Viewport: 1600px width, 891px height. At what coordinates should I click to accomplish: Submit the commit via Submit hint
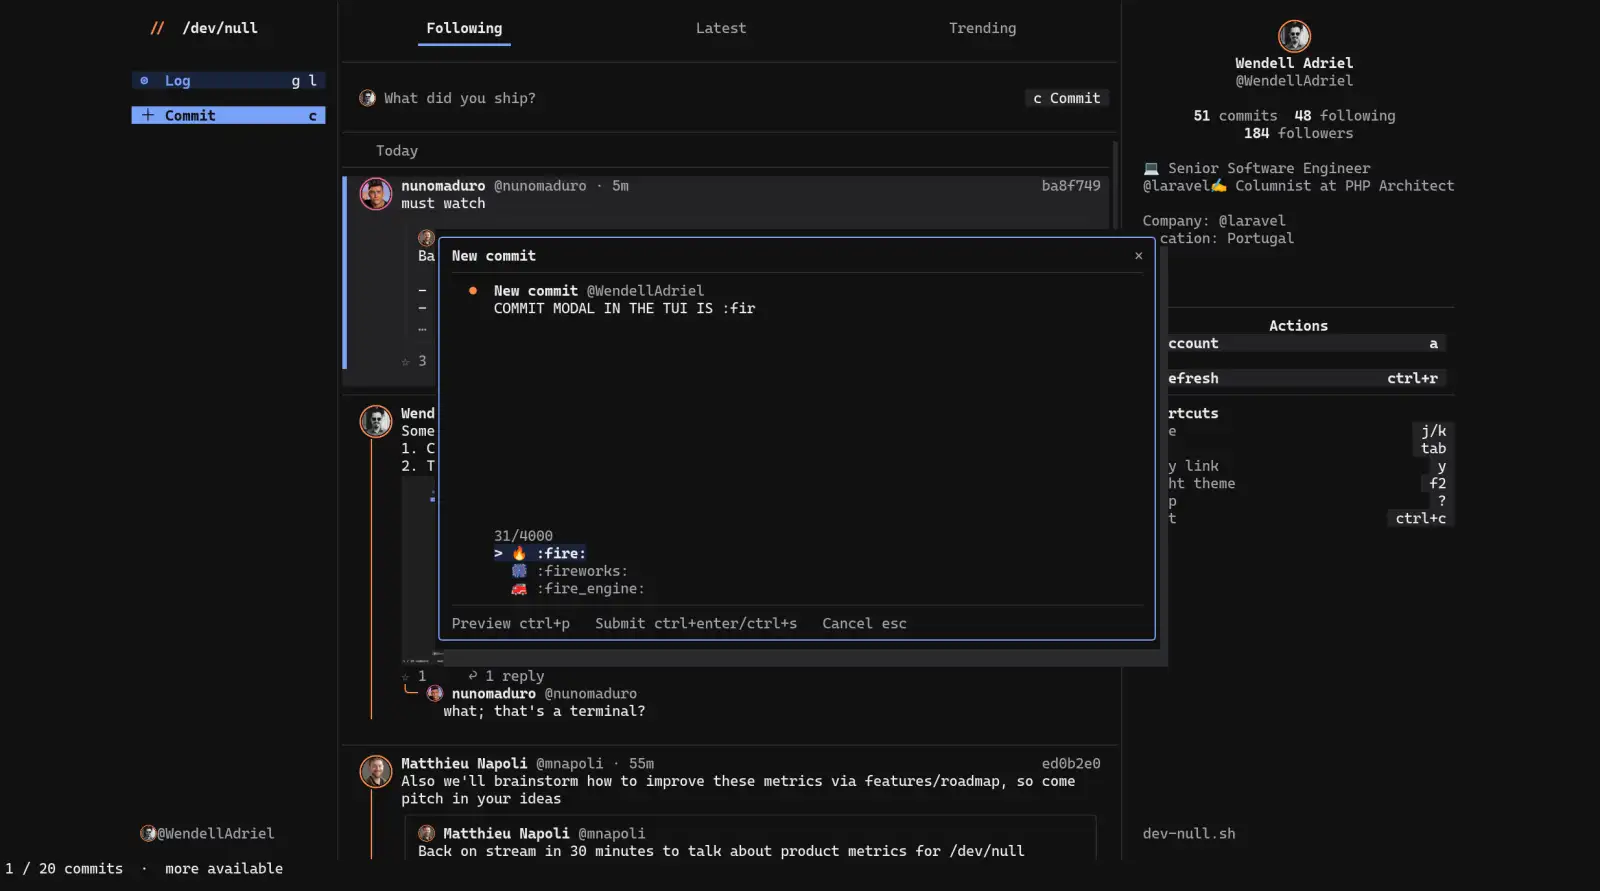[696, 623]
